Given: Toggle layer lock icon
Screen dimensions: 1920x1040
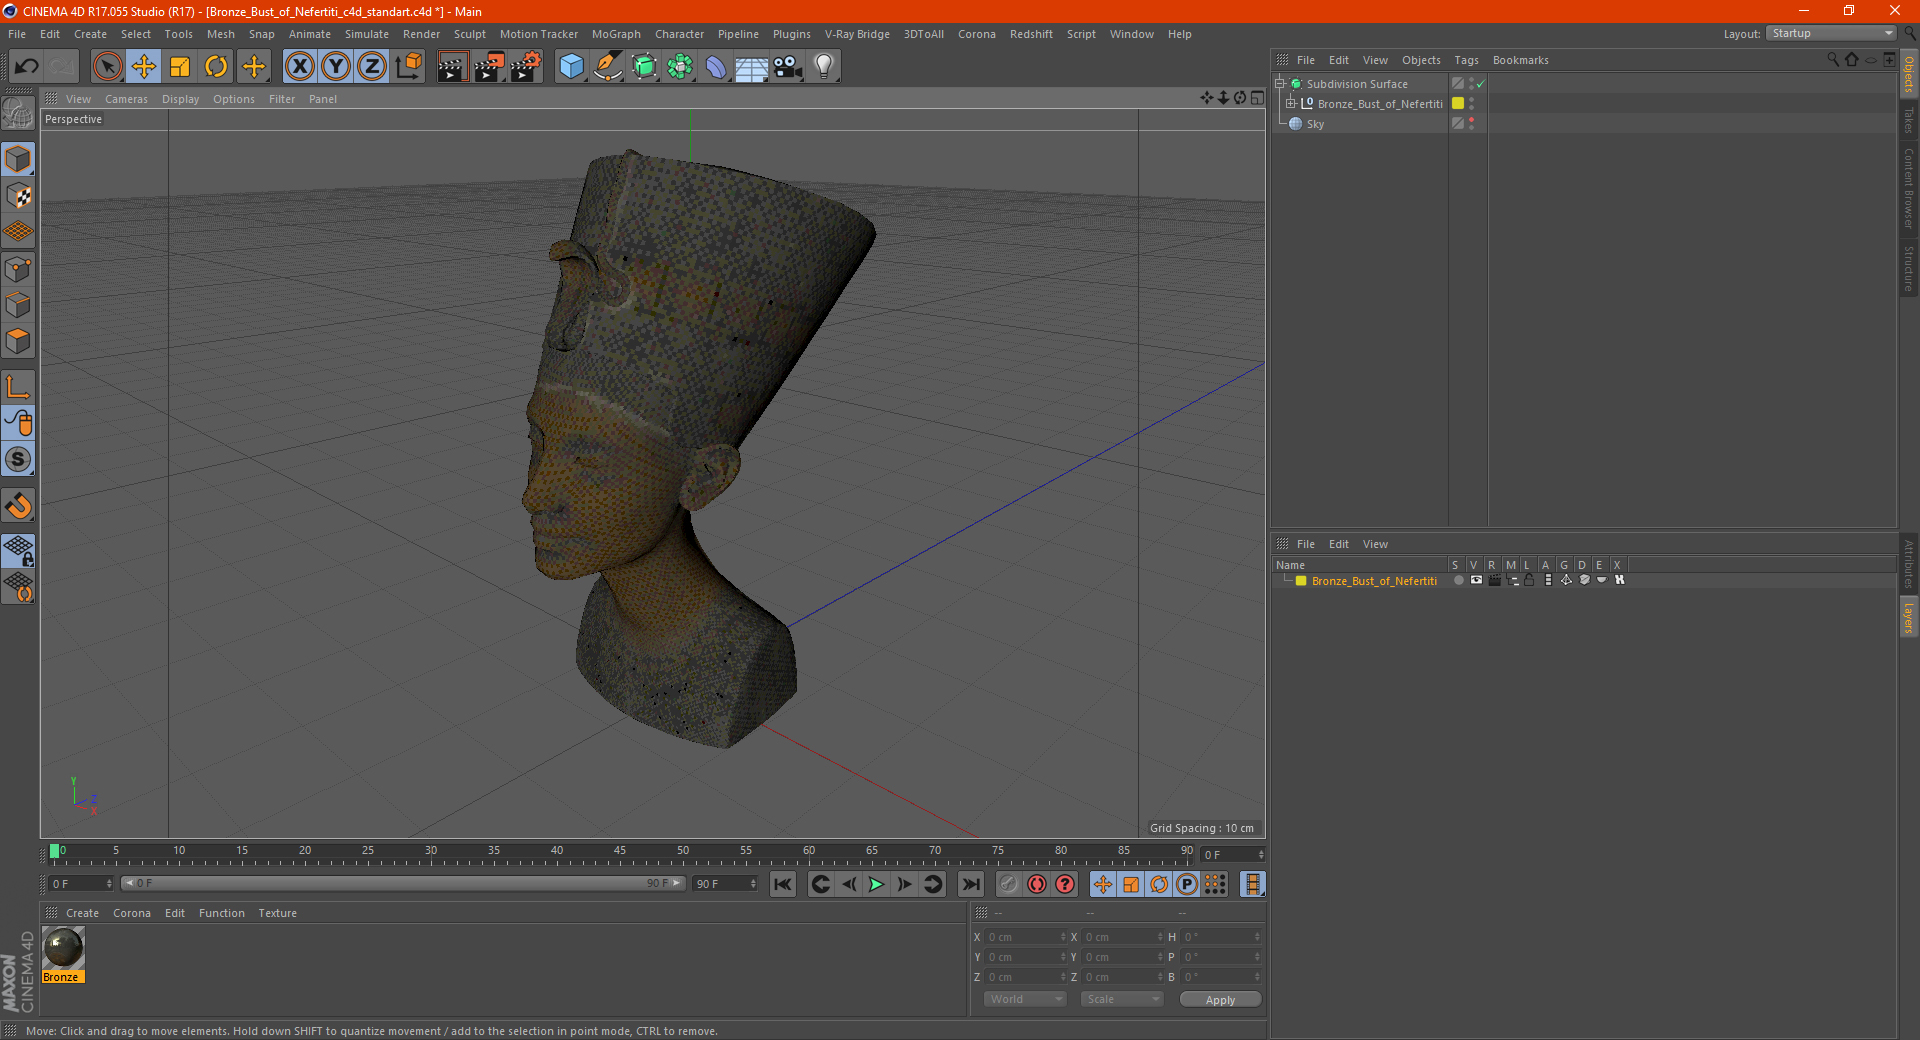Looking at the screenshot, I should (x=1529, y=580).
